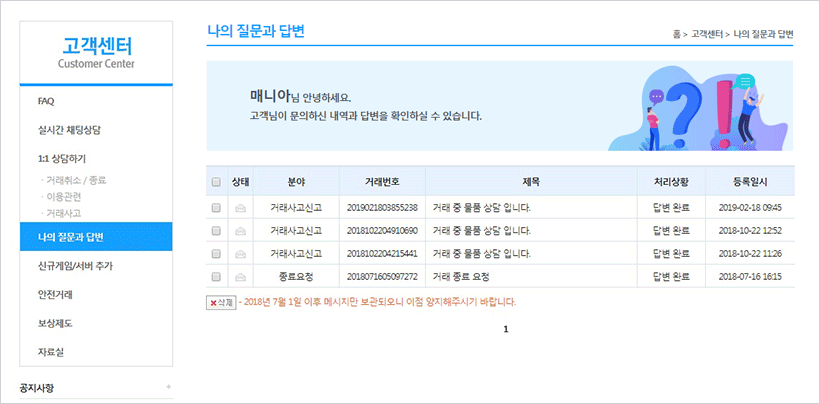Click the 홈 breadcrumb link
This screenshot has width=820, height=404.
coord(677,34)
